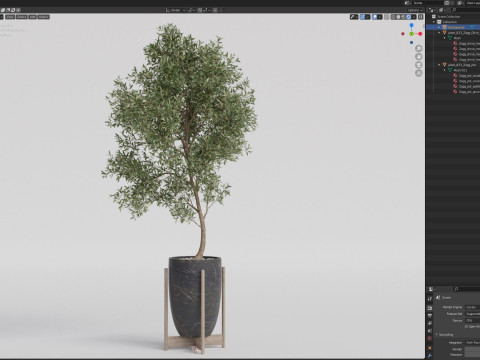Open the properties editor type dropdown
Screen dimensions: 480x360
(x=432, y=289)
